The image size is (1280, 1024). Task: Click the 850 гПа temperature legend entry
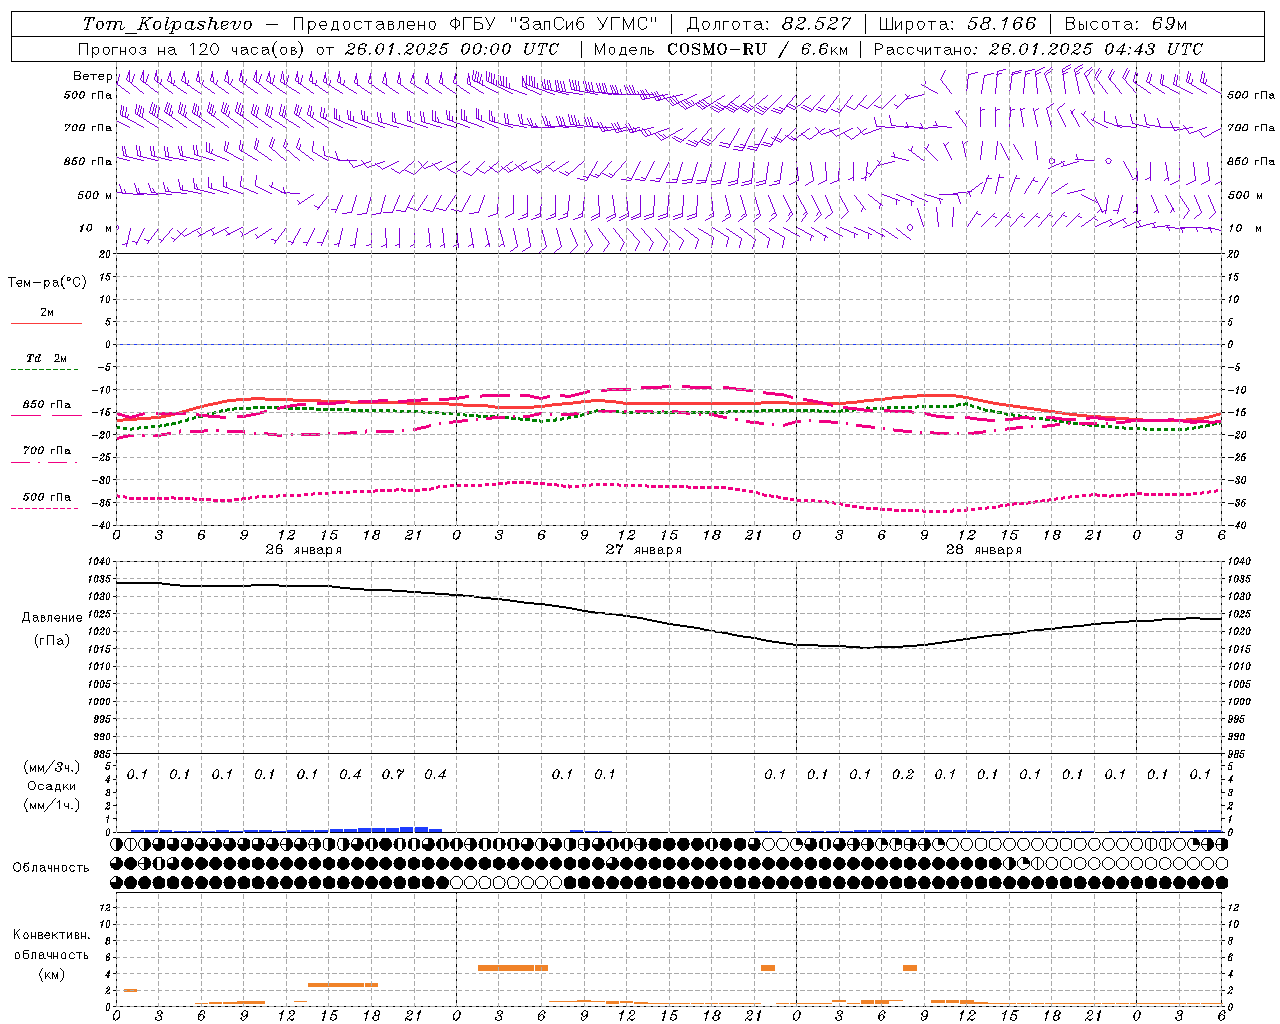click(47, 405)
